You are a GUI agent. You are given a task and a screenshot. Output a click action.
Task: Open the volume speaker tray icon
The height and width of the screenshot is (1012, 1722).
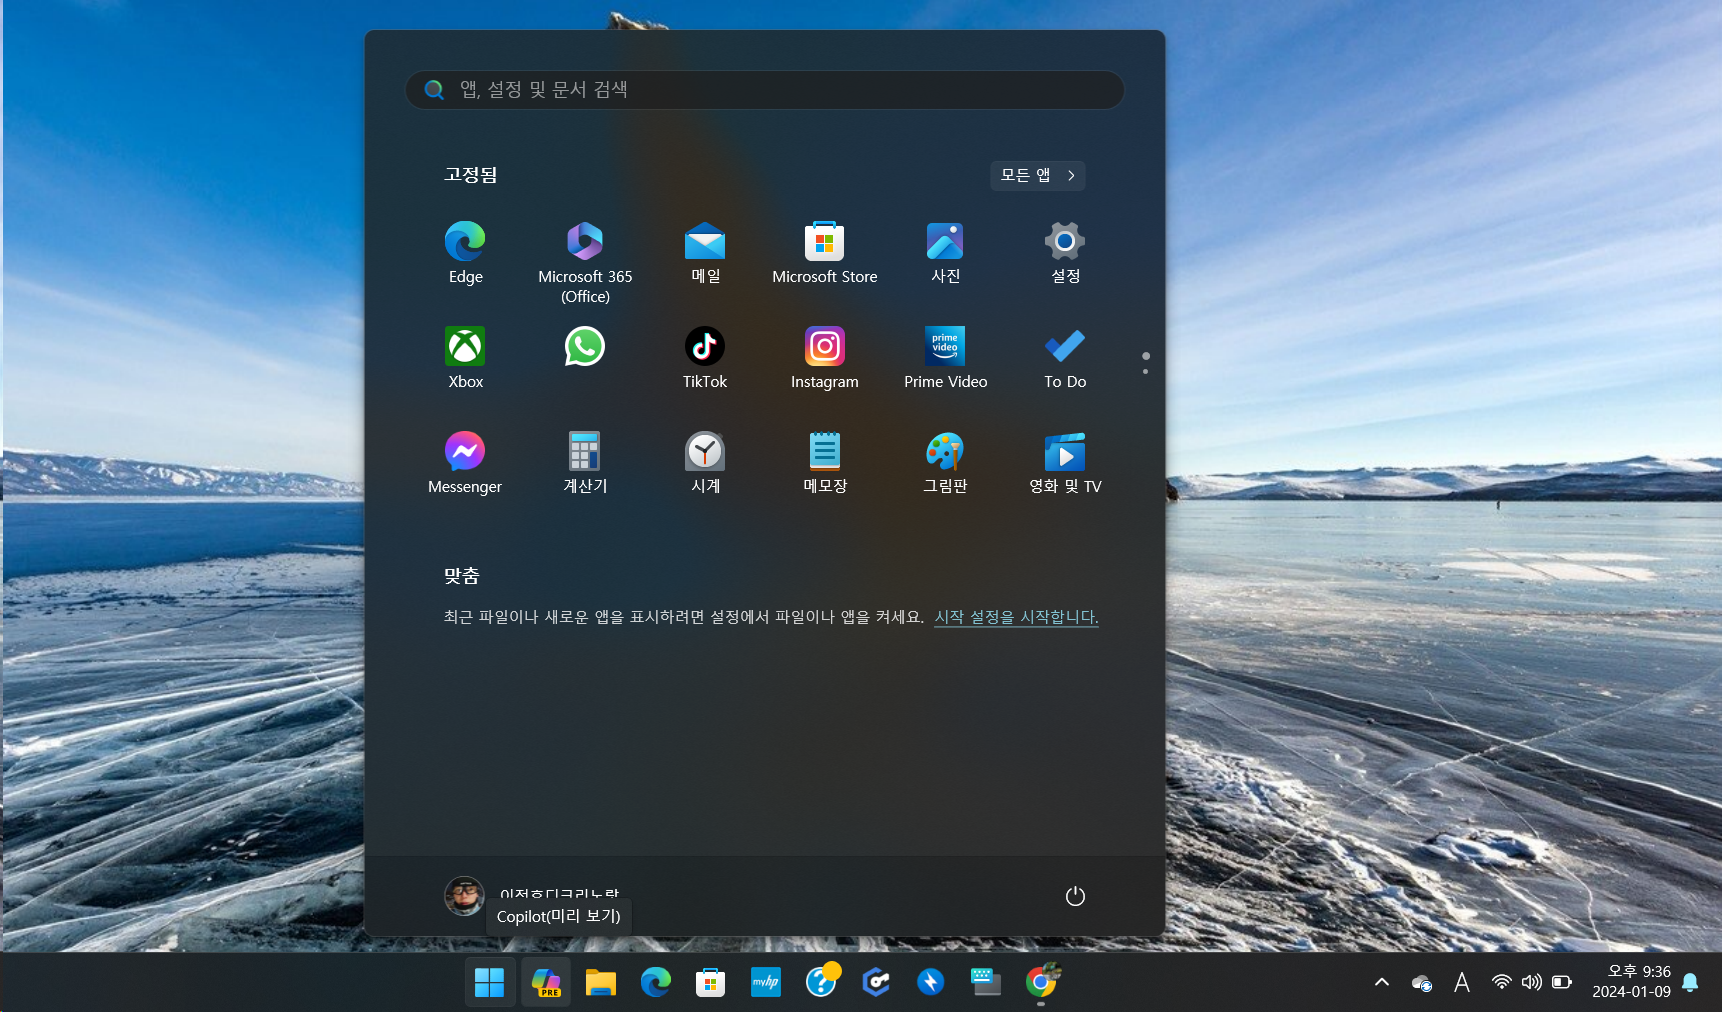(1531, 982)
